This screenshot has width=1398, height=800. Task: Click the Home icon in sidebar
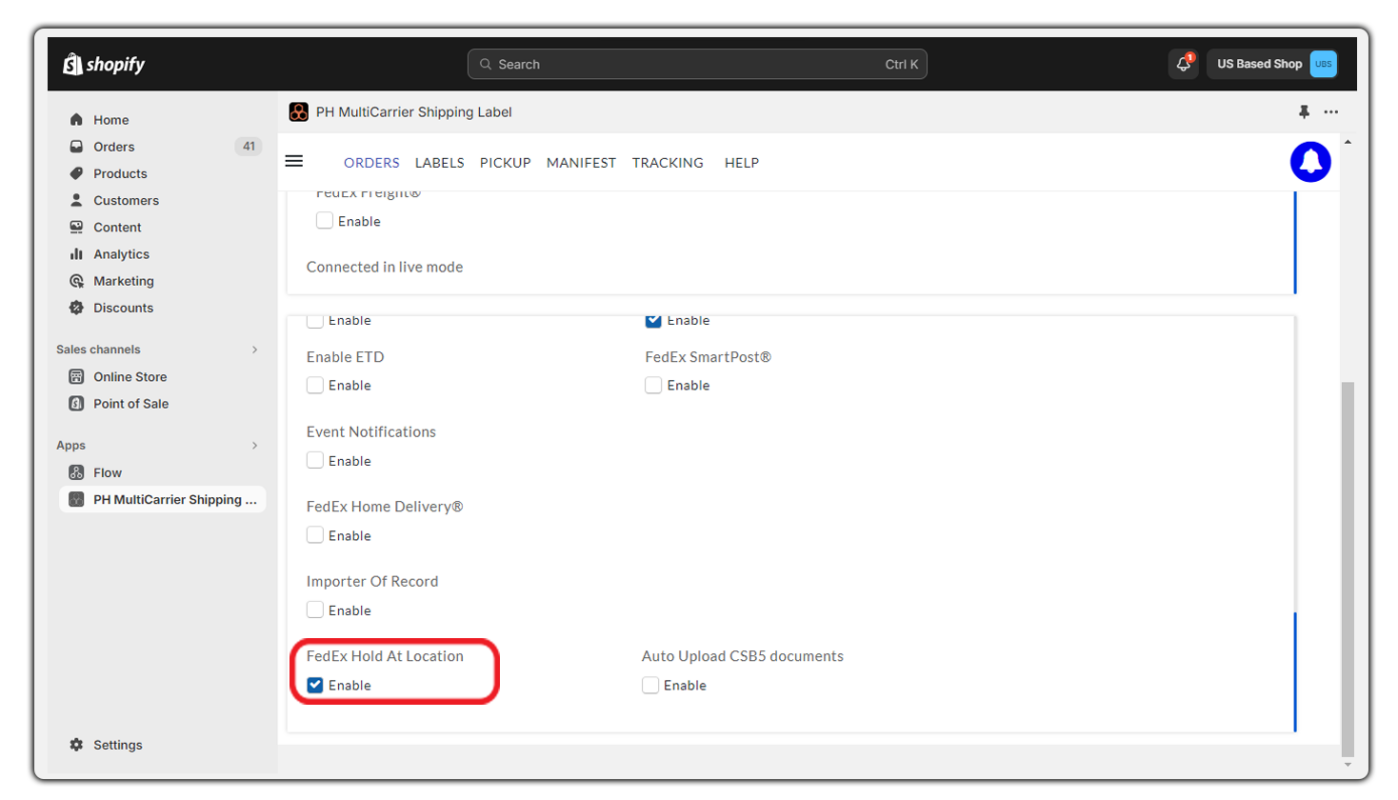[76, 120]
